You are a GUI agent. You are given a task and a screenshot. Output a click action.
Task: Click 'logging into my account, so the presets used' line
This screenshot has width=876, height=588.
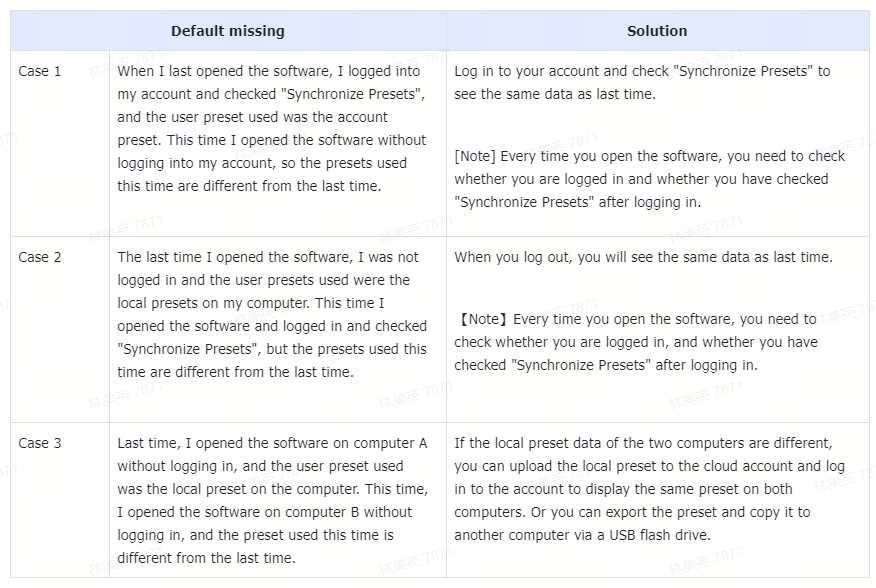pyautogui.click(x=262, y=163)
